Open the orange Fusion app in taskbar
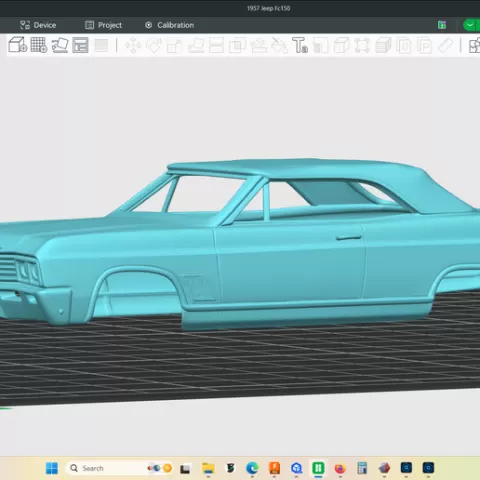 [274, 468]
